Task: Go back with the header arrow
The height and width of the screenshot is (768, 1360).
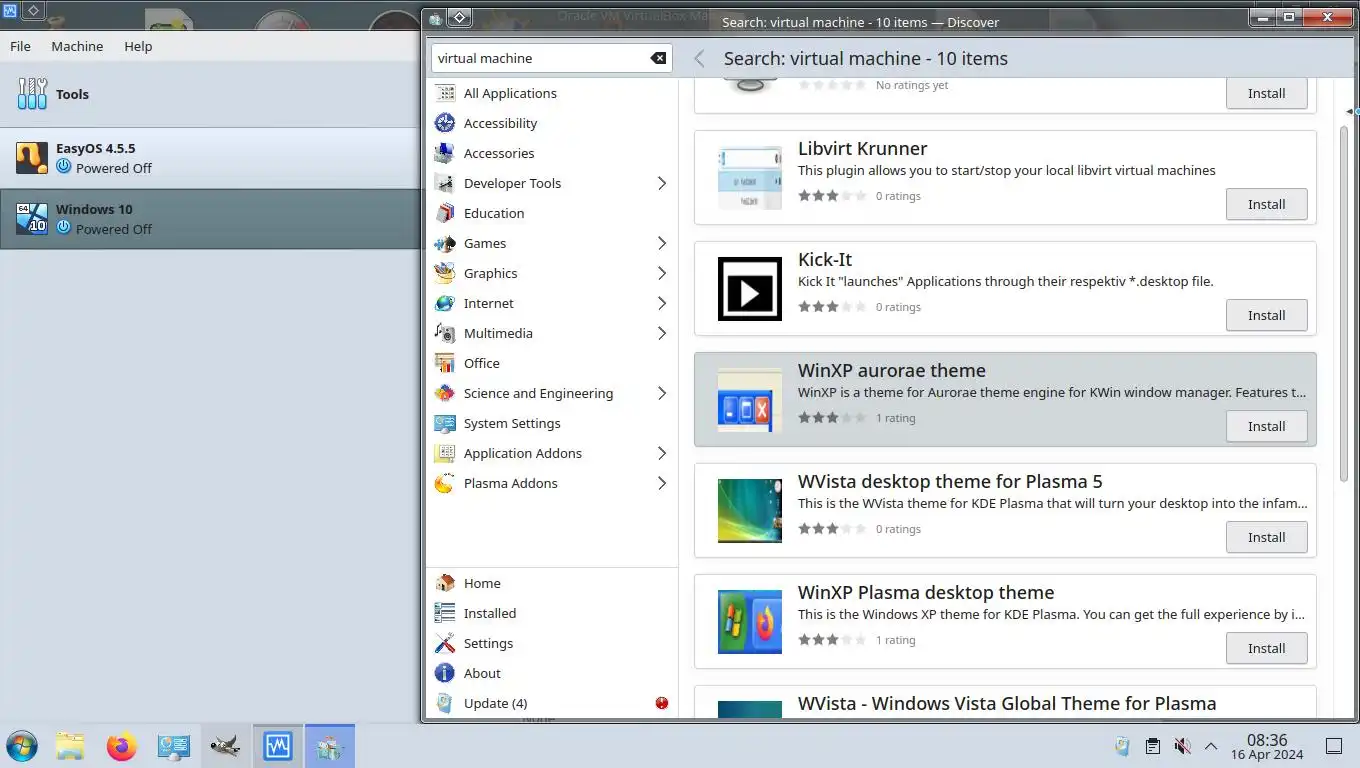Action: pos(700,58)
